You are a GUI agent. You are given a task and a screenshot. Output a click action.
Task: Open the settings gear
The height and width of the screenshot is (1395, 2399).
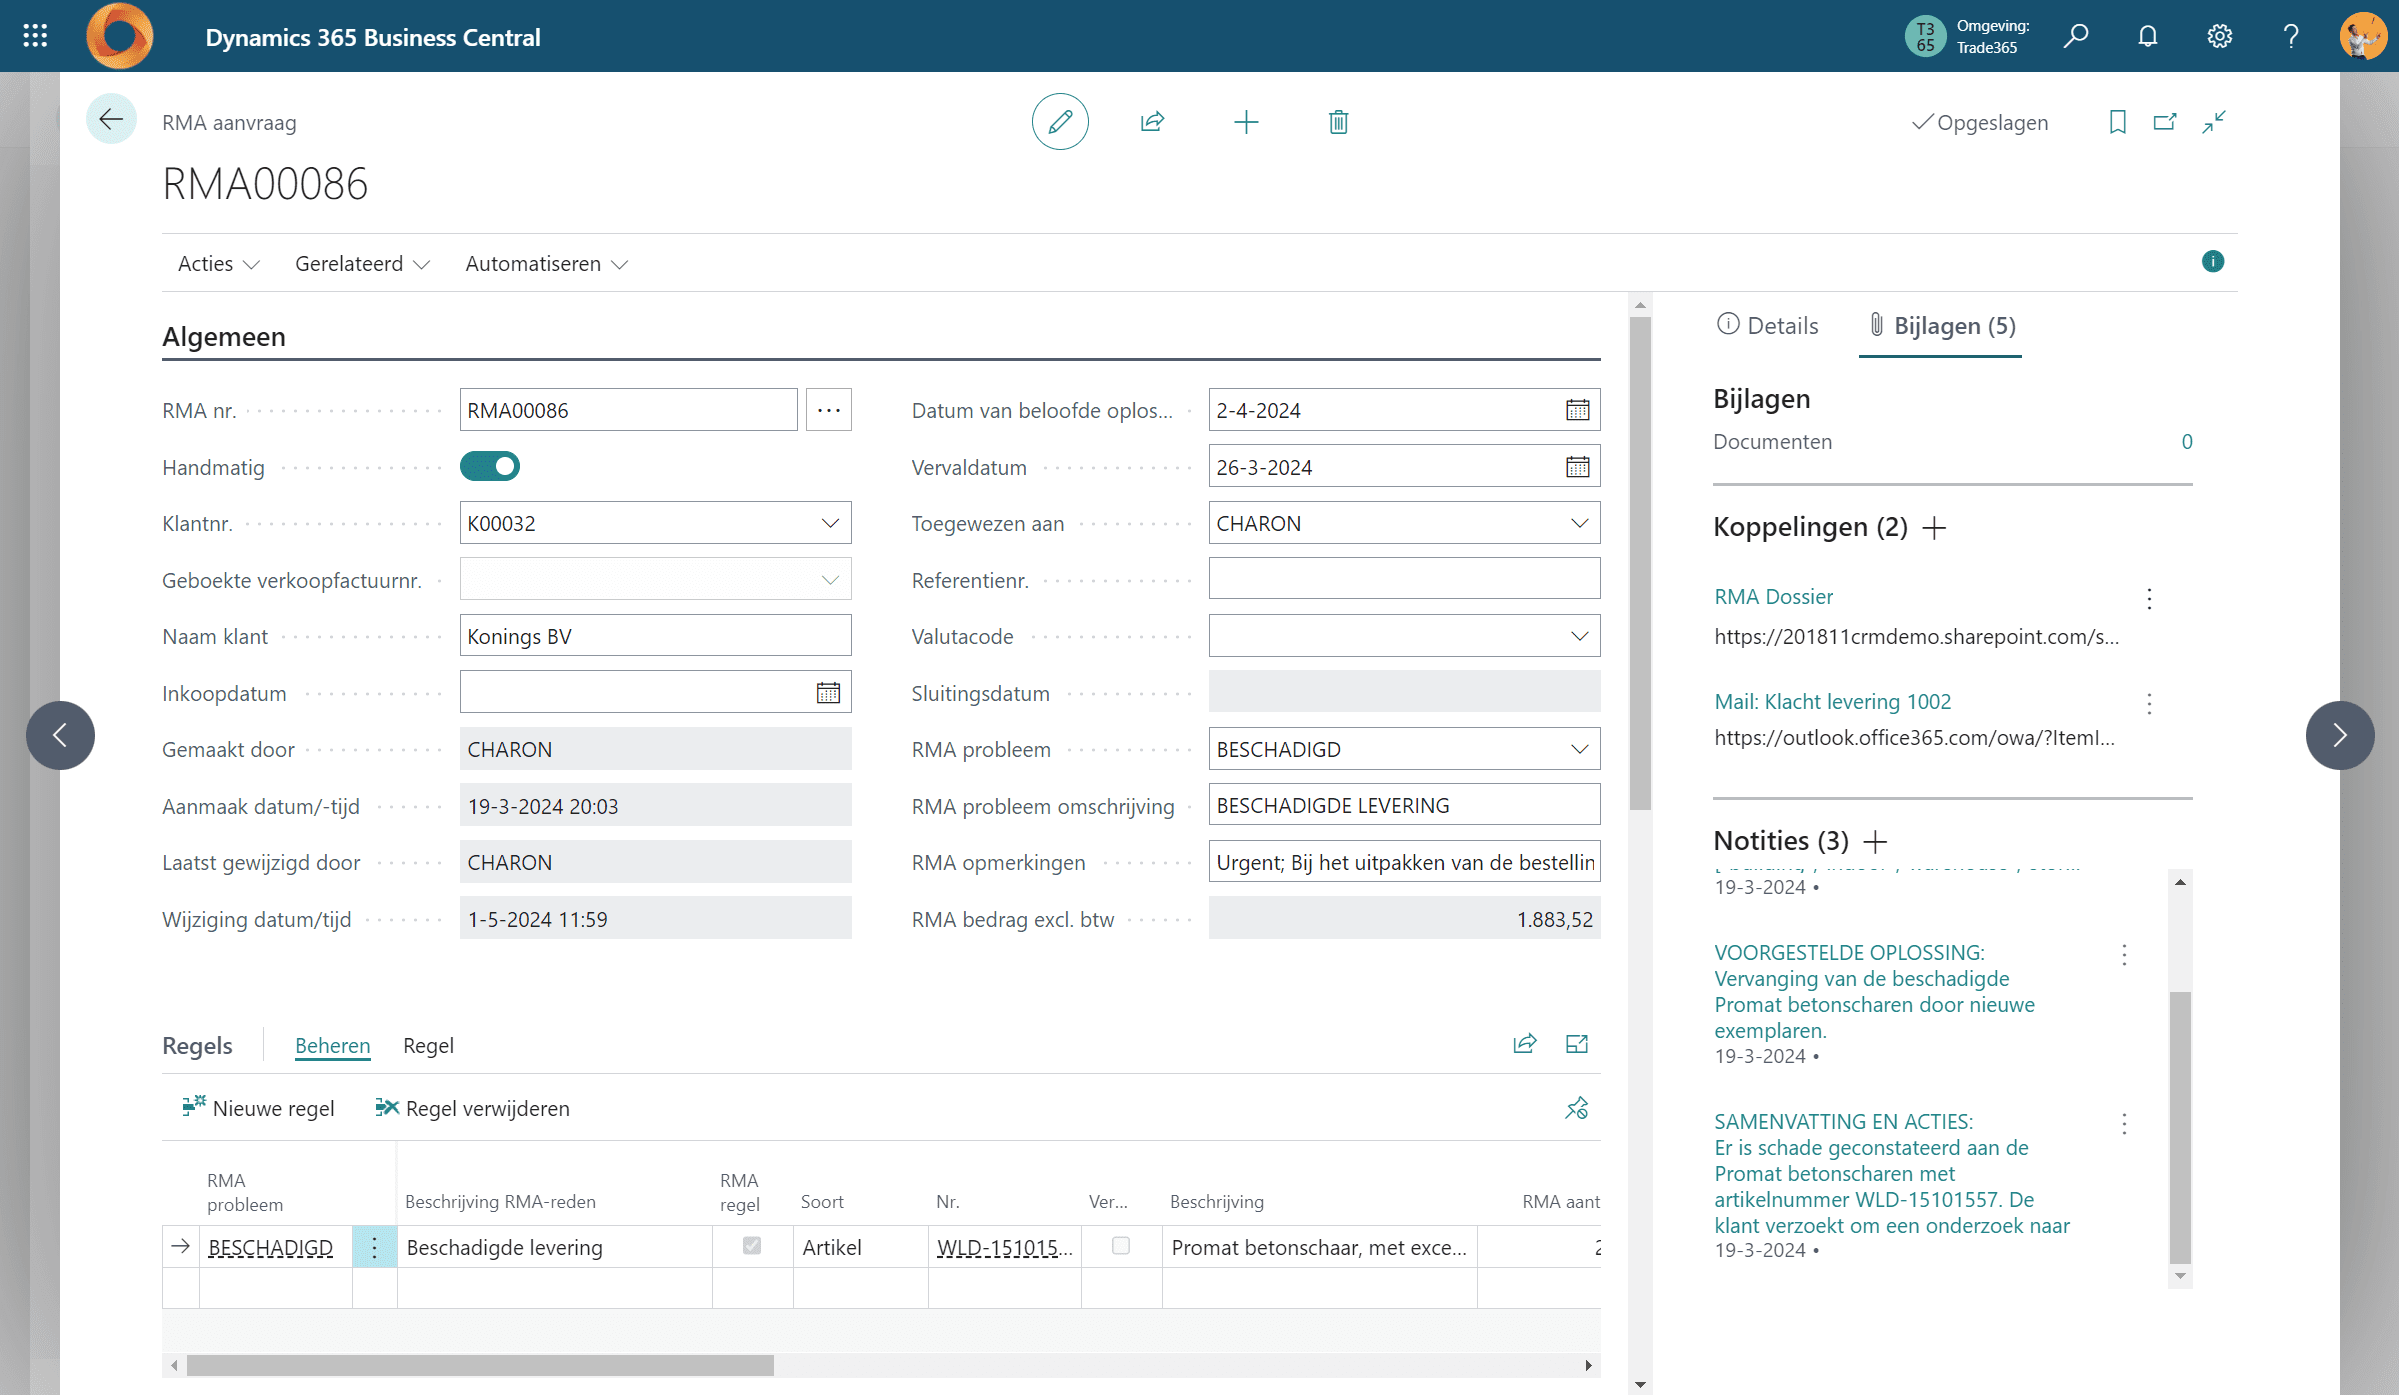2220,36
